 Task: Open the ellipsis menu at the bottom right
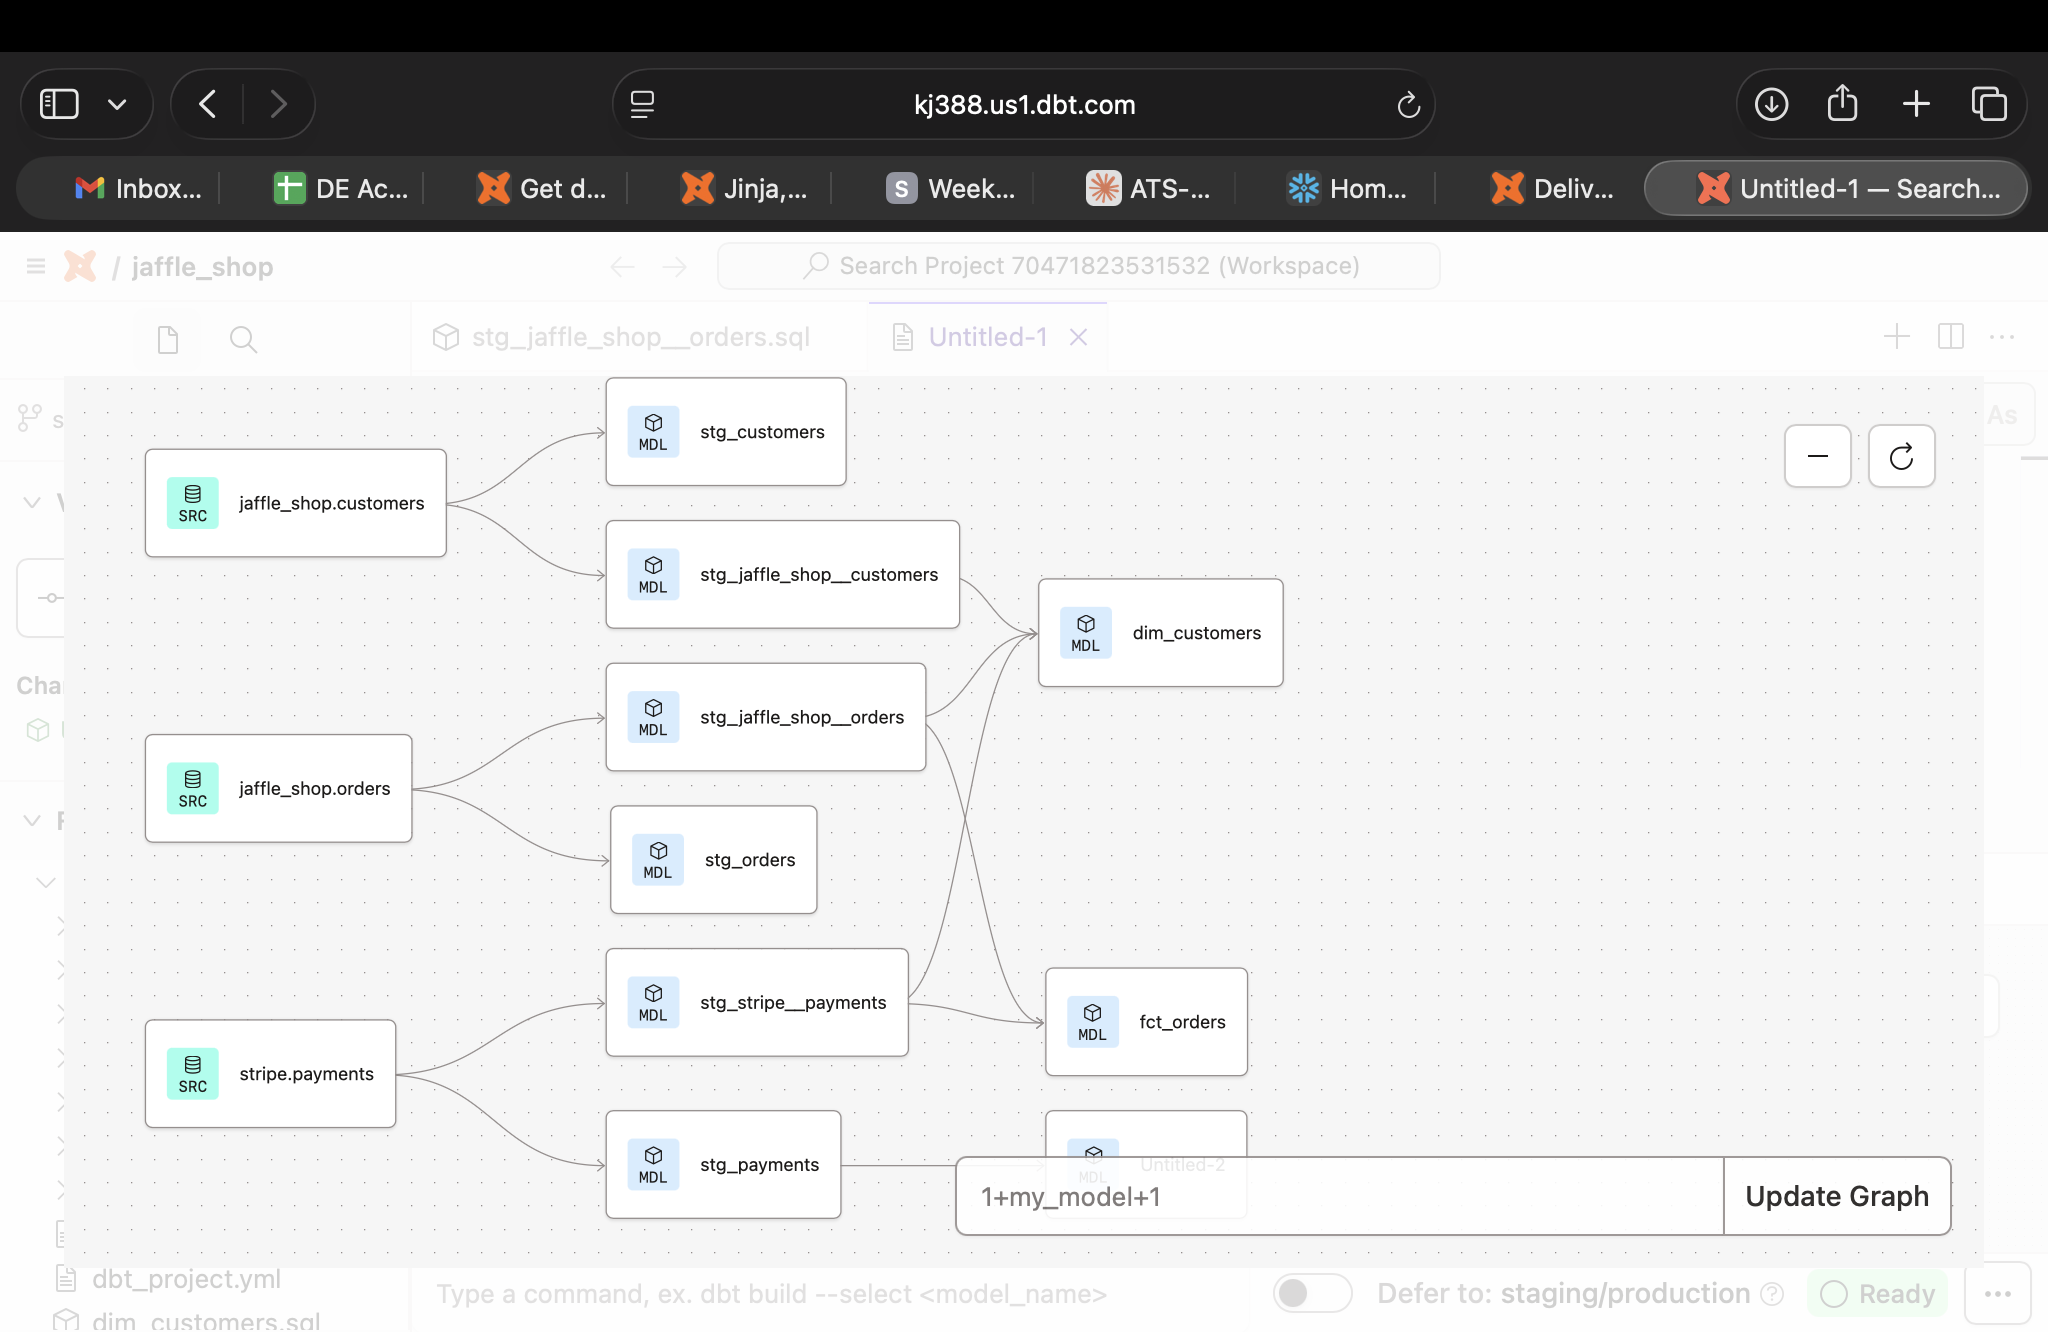[x=2002, y=1293]
